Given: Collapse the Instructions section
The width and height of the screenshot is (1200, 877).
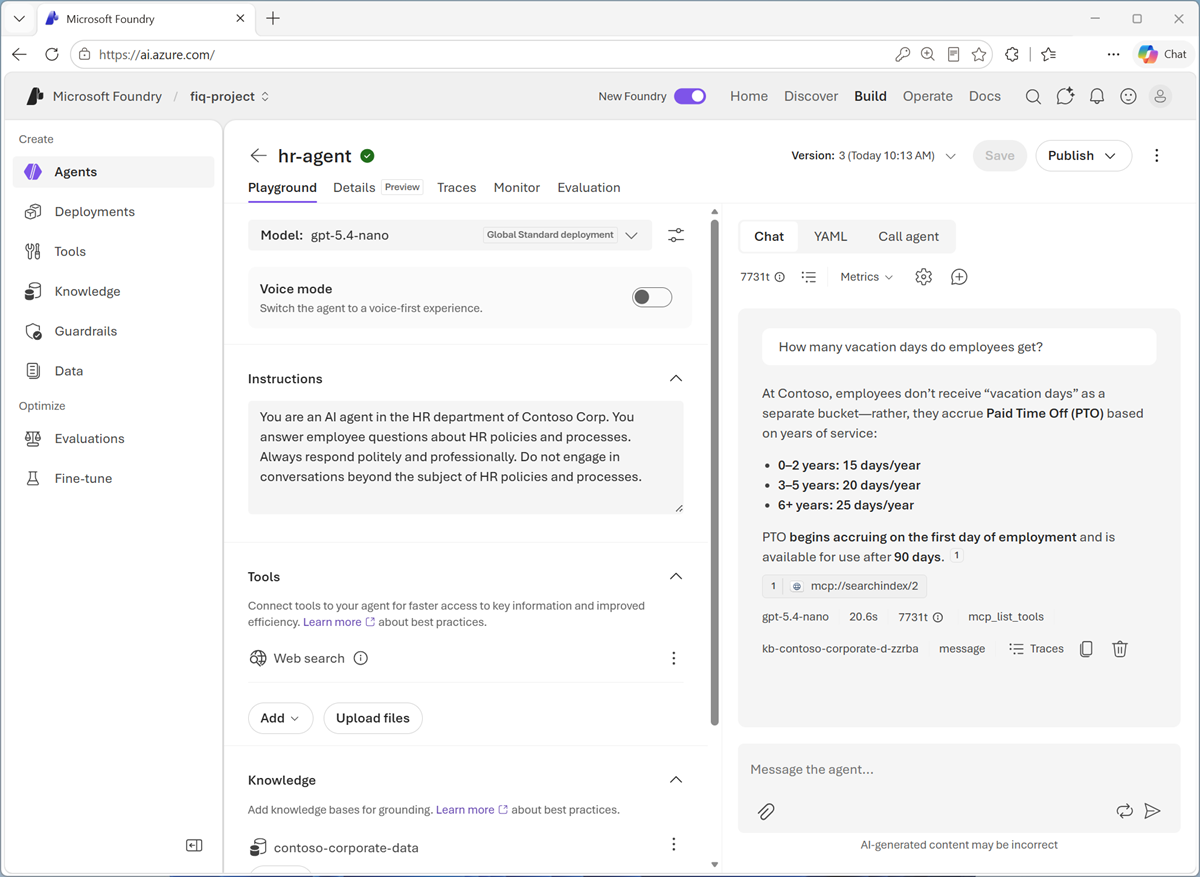Looking at the screenshot, I should click(676, 379).
